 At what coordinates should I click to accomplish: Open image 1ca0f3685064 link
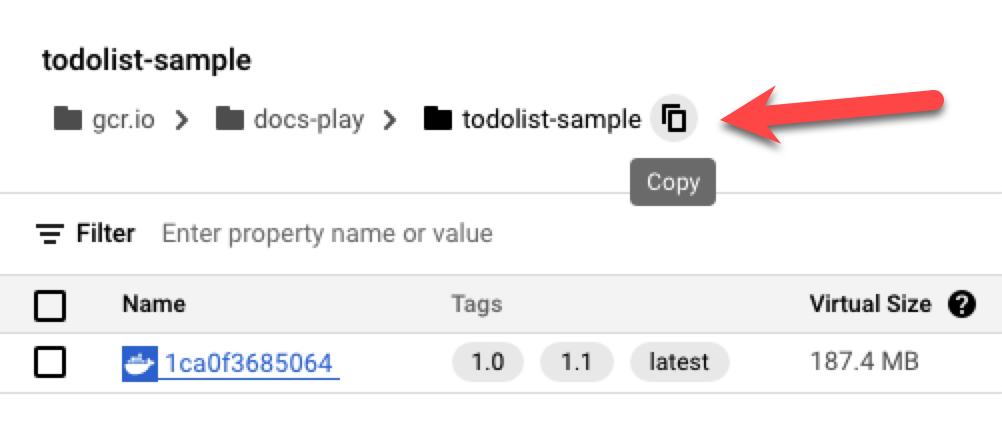click(249, 362)
